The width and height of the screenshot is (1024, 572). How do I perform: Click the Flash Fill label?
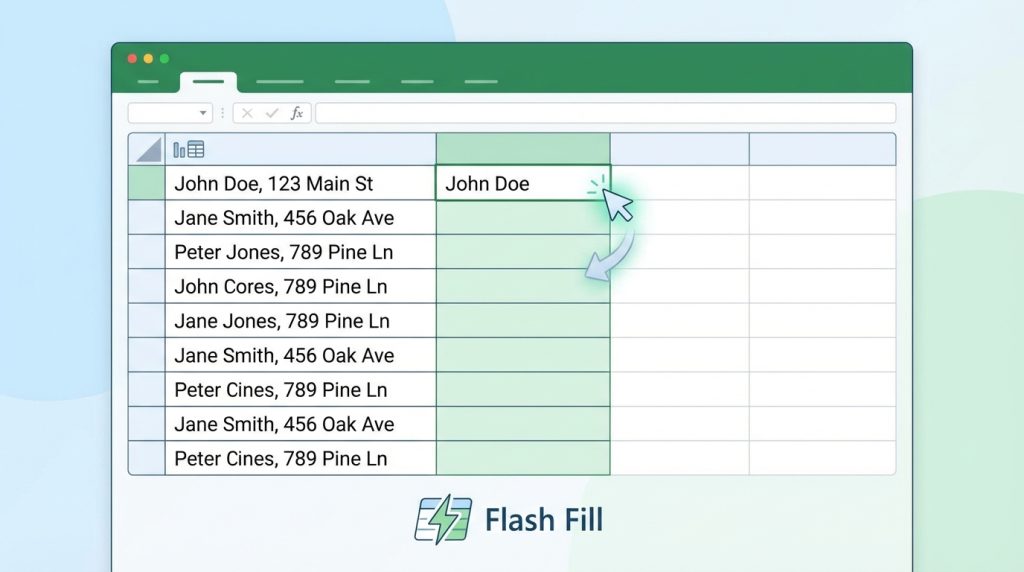point(544,520)
